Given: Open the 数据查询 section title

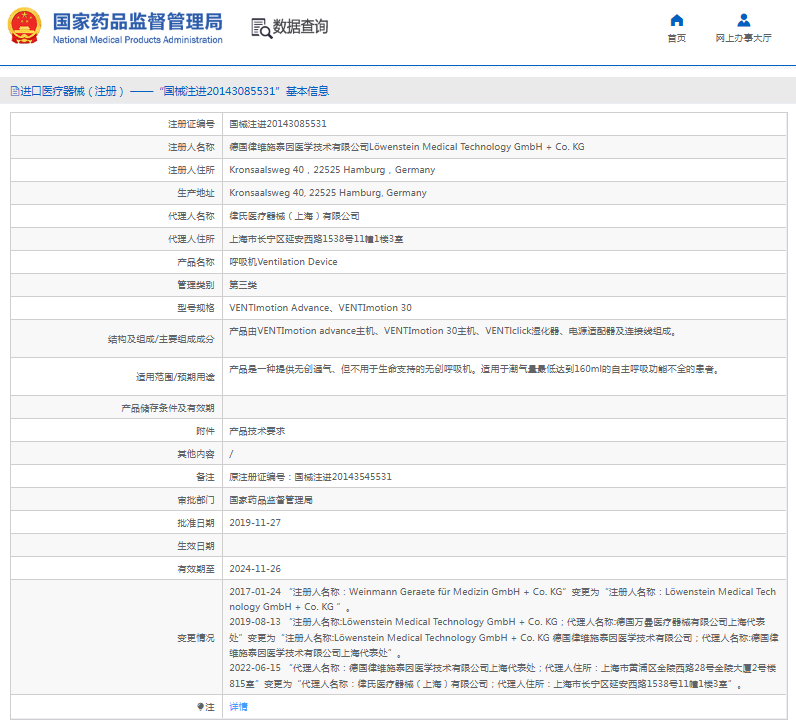Looking at the screenshot, I should 300,27.
